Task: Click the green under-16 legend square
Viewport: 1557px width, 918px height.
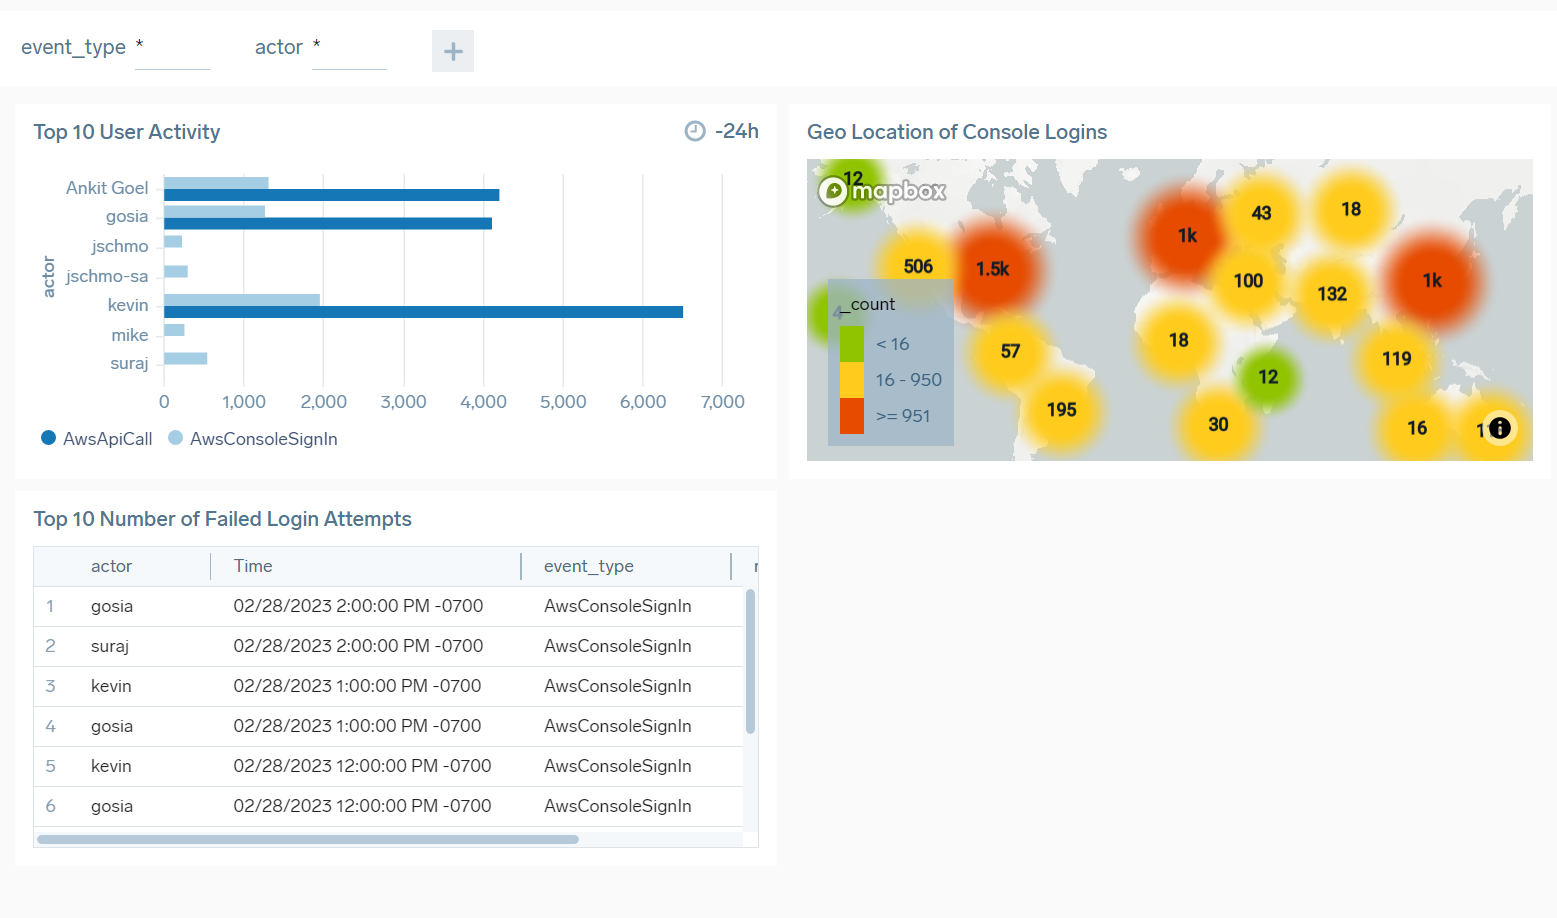Action: (850, 343)
